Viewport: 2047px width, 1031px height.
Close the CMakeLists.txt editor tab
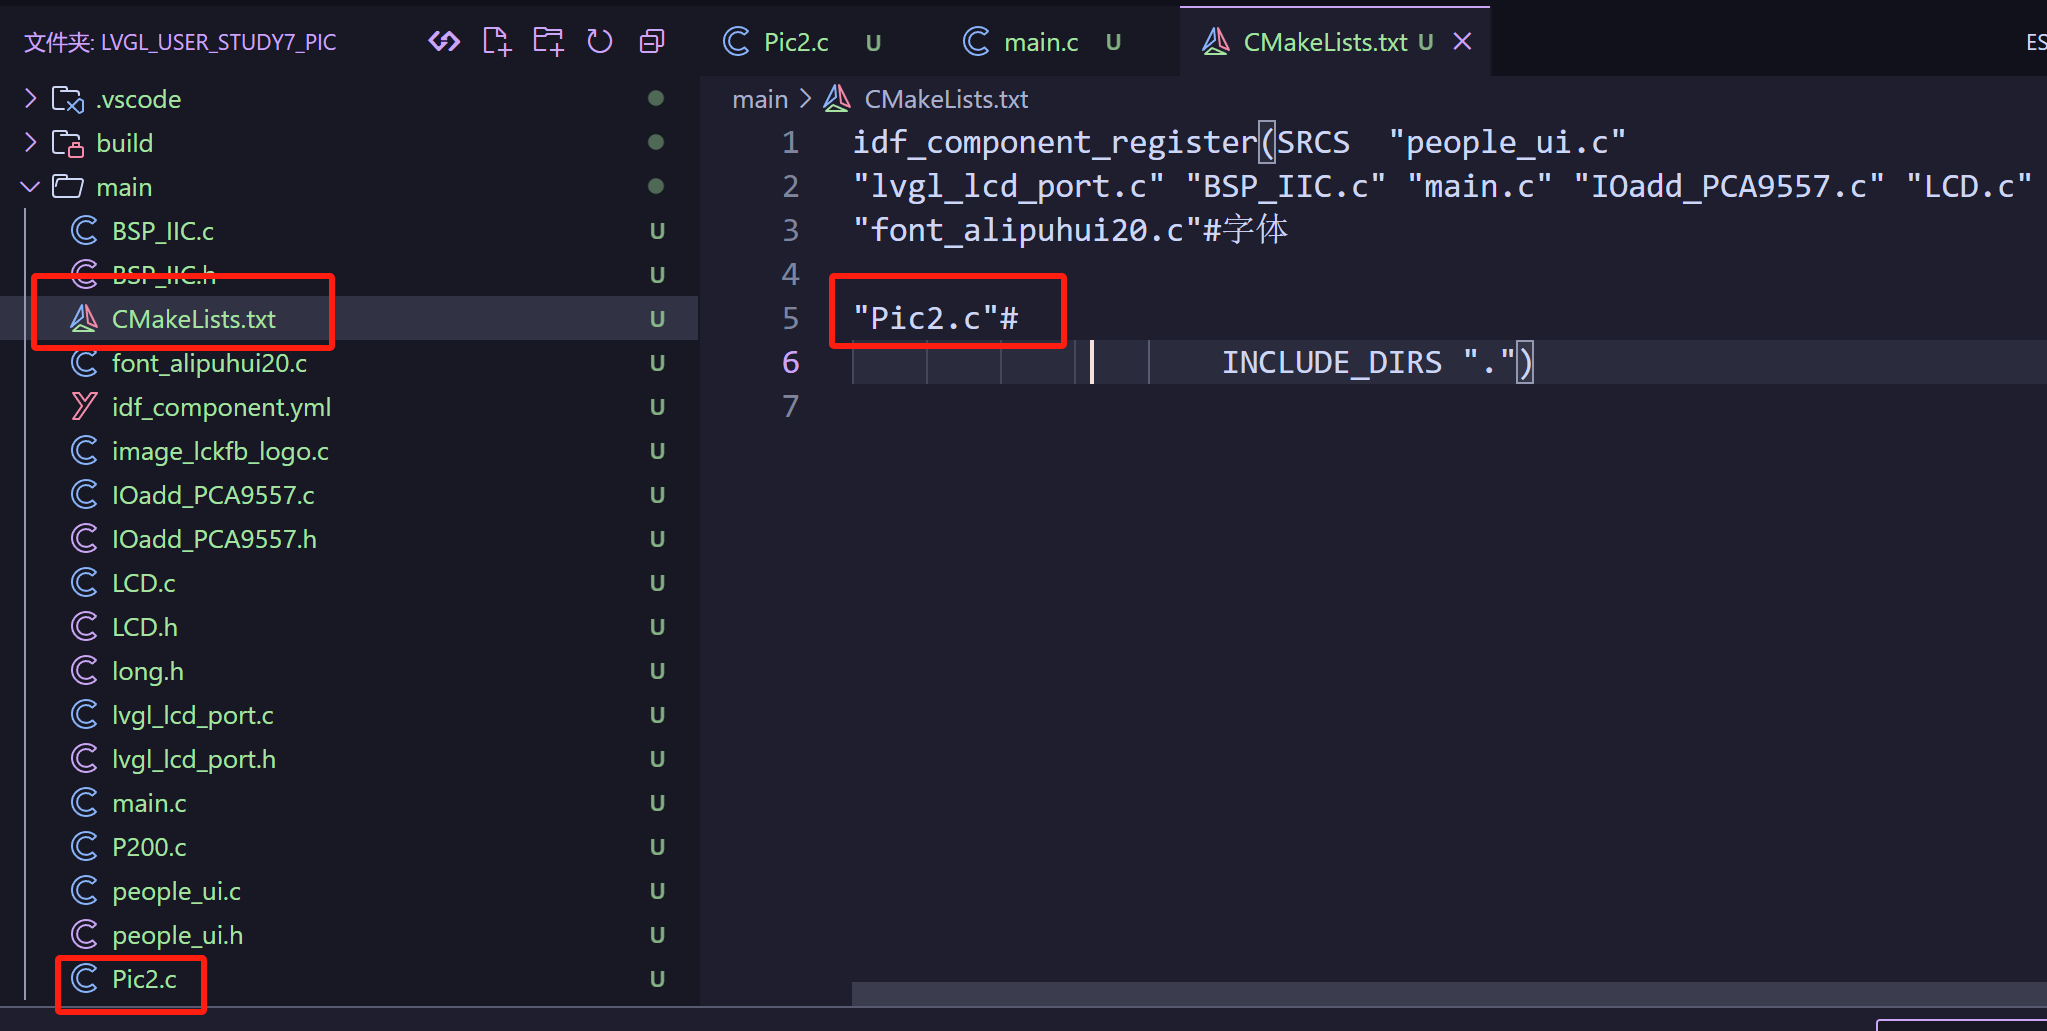(1462, 42)
